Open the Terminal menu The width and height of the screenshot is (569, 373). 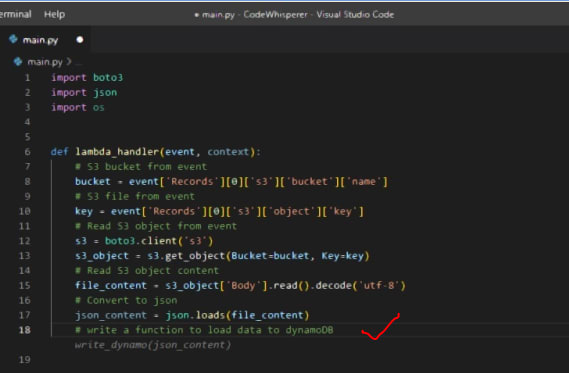pyautogui.click(x=15, y=15)
